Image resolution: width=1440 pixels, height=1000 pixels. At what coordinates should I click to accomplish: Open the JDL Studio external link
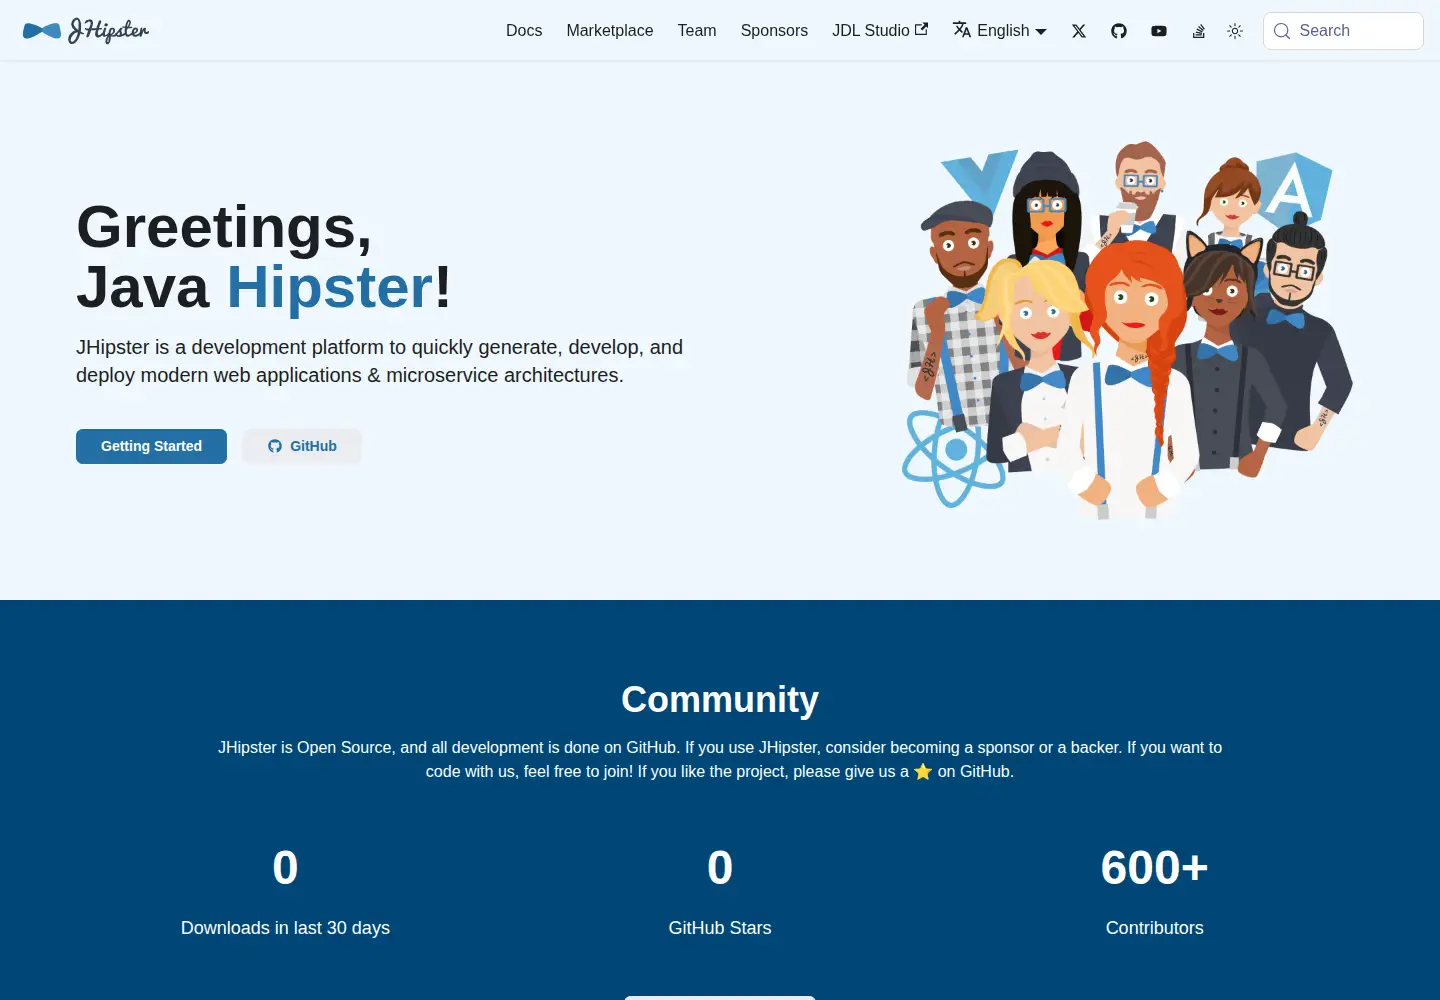[880, 31]
